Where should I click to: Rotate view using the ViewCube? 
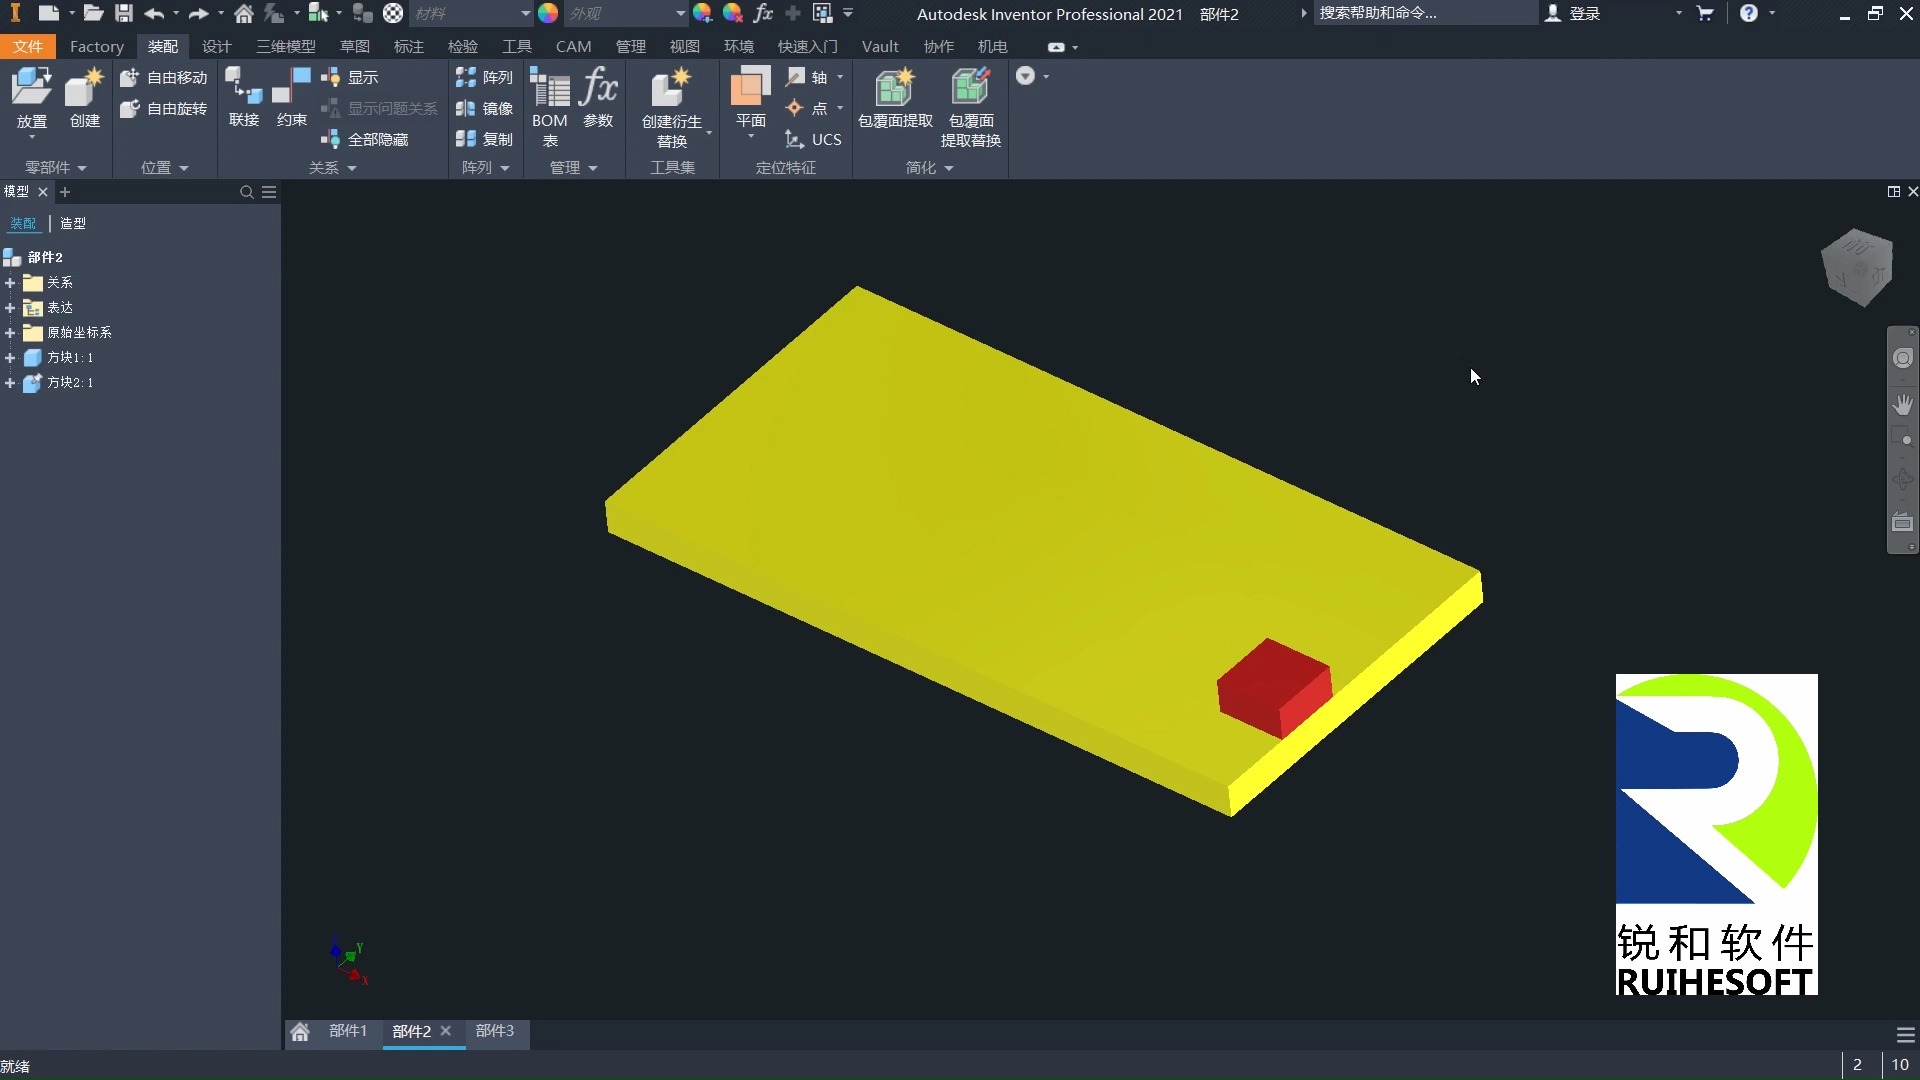(1857, 268)
